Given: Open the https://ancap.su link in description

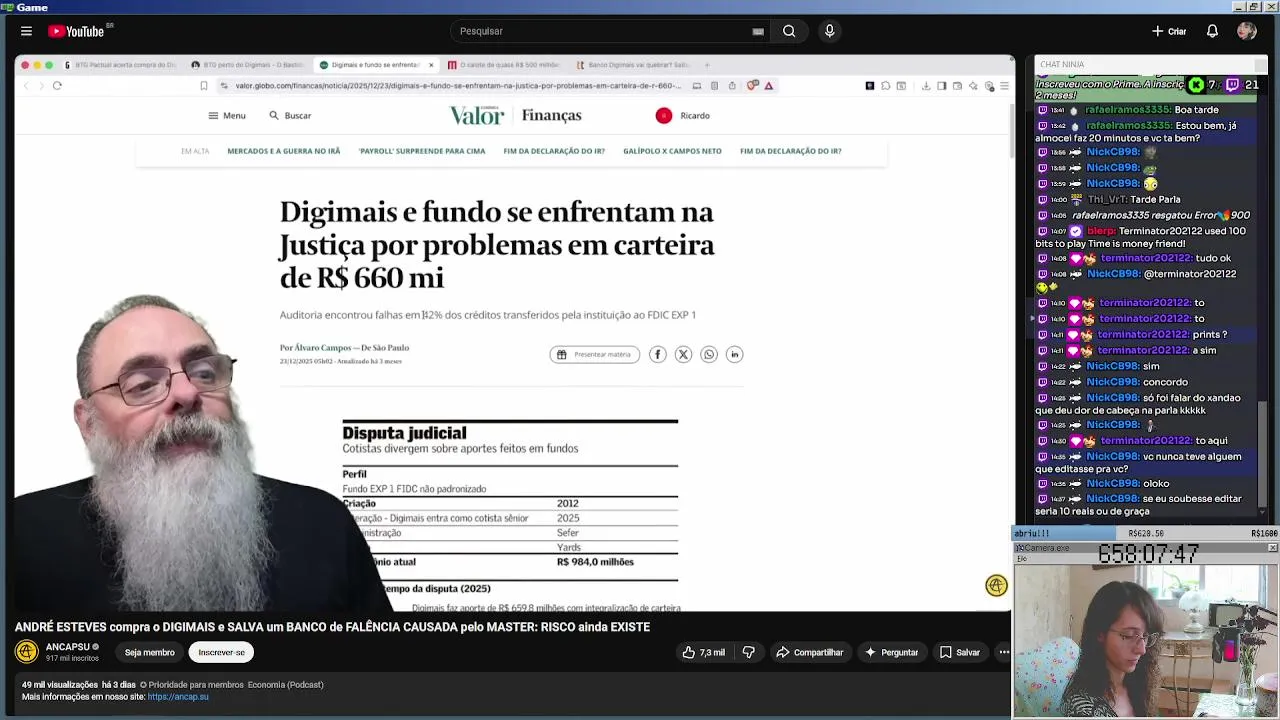Looking at the screenshot, I should [178, 696].
